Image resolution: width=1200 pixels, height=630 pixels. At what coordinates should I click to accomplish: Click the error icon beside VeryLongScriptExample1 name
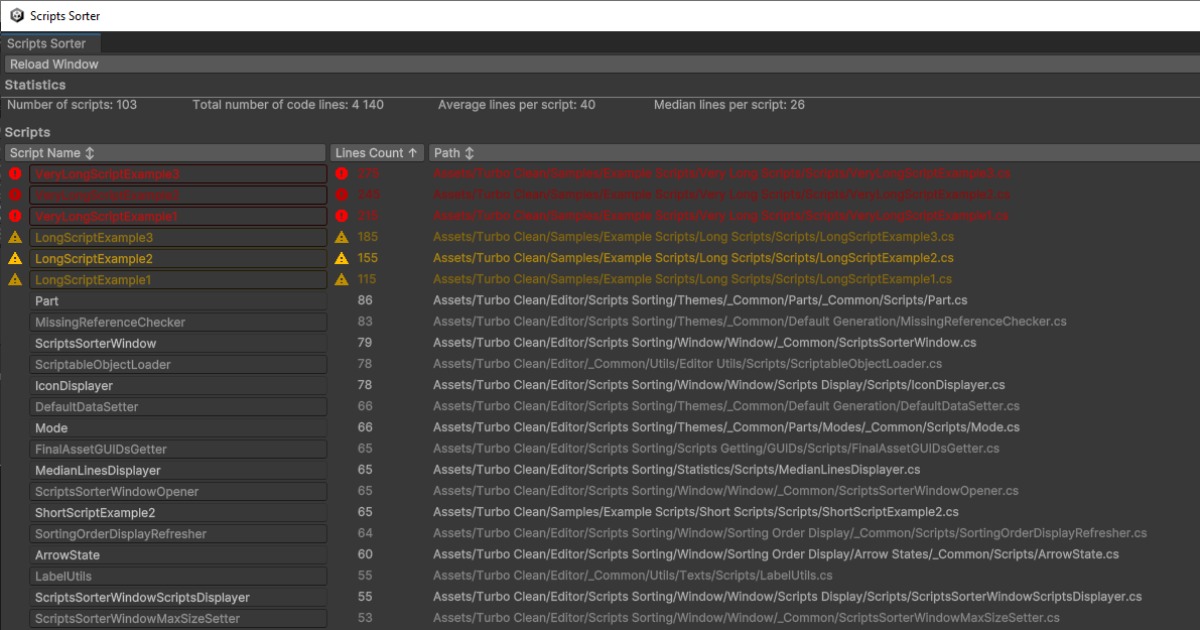click(15, 216)
